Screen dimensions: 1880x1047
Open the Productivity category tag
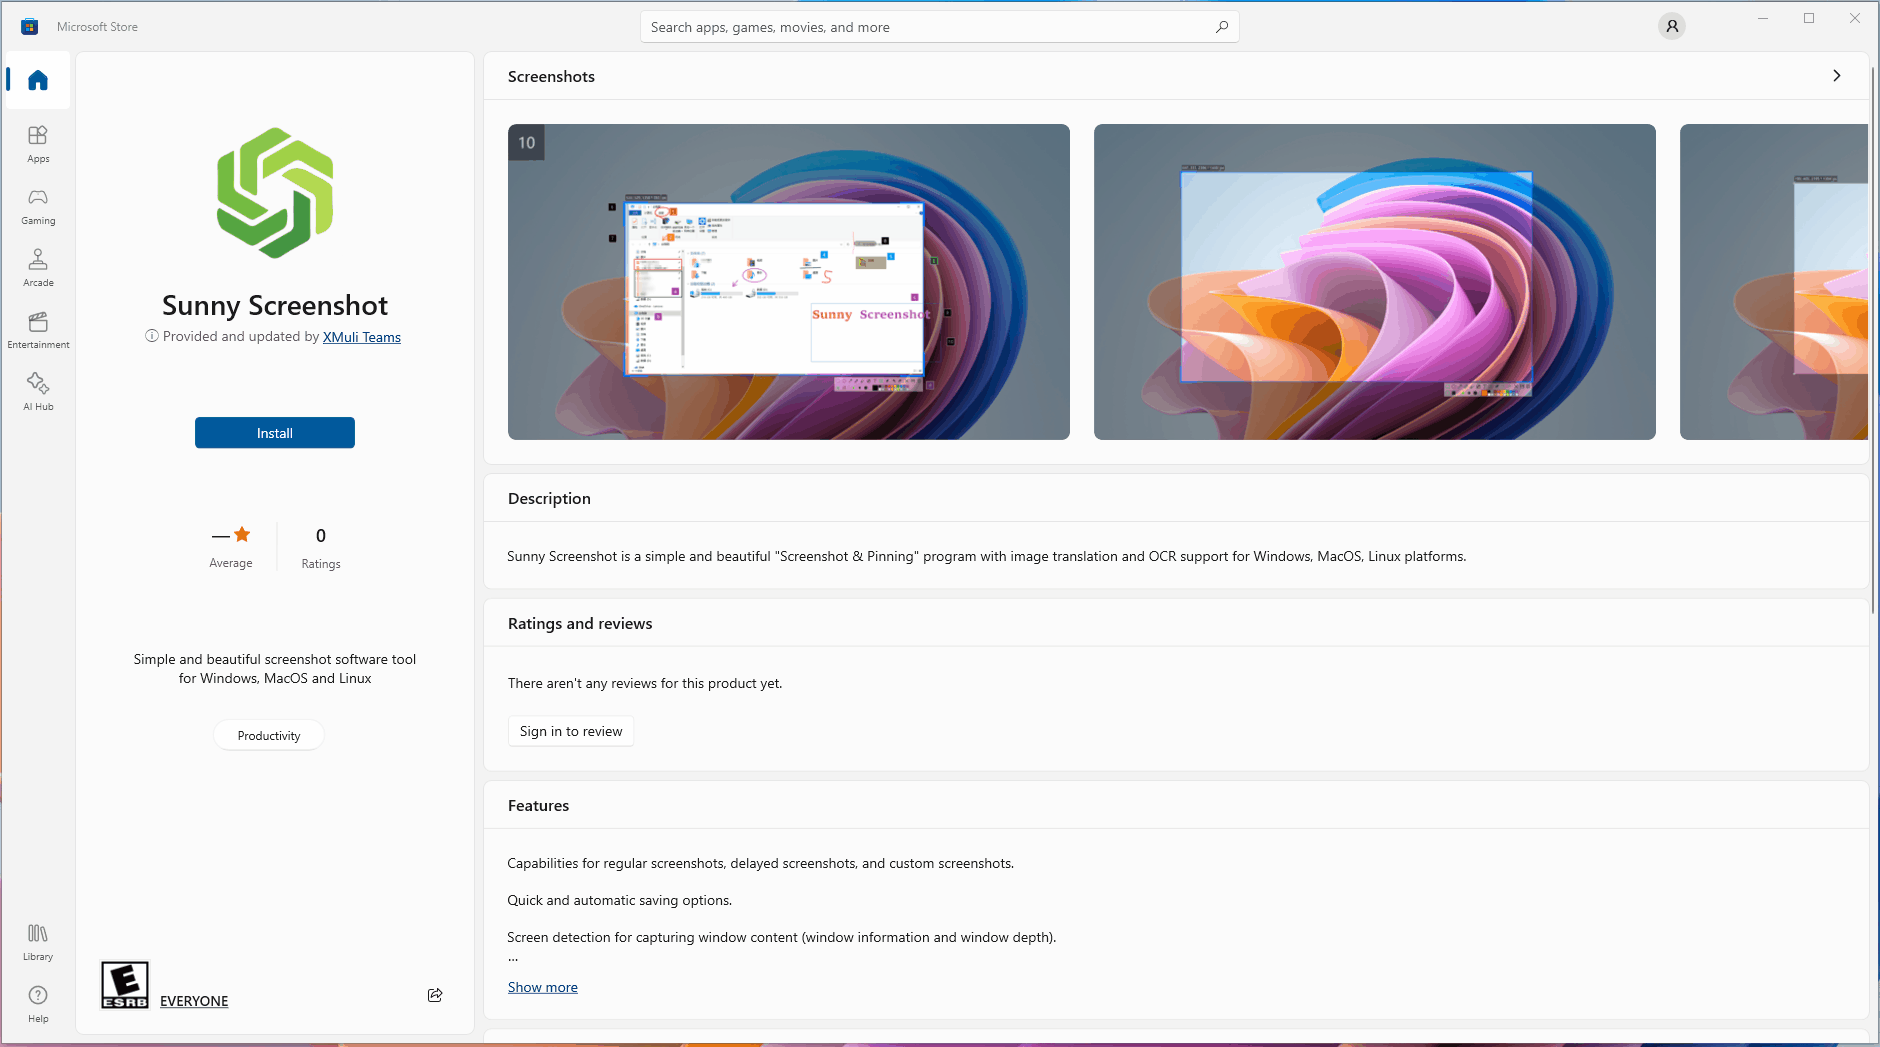(x=269, y=735)
